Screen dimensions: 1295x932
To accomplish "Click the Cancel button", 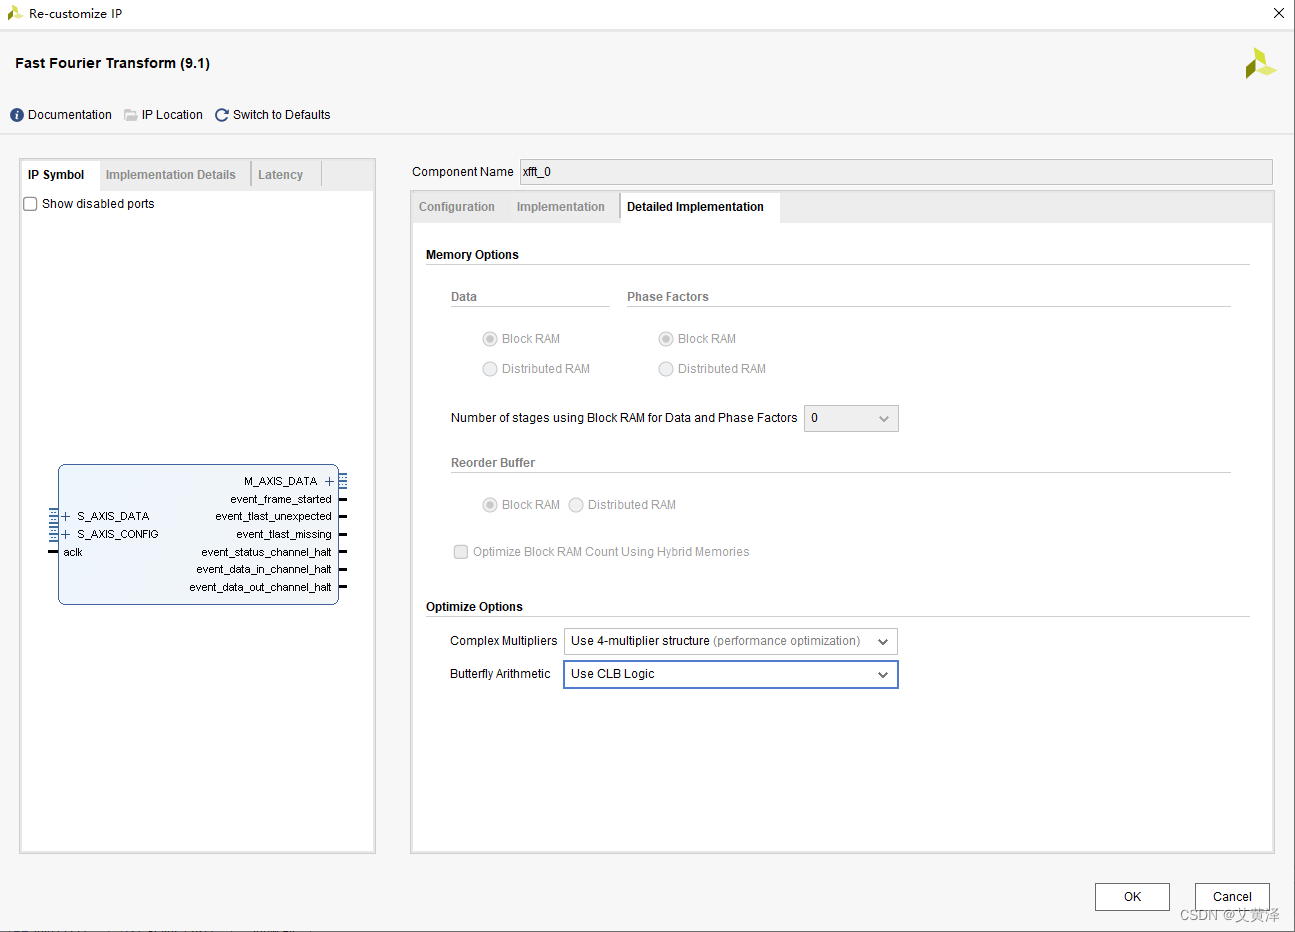I will pos(1232,897).
